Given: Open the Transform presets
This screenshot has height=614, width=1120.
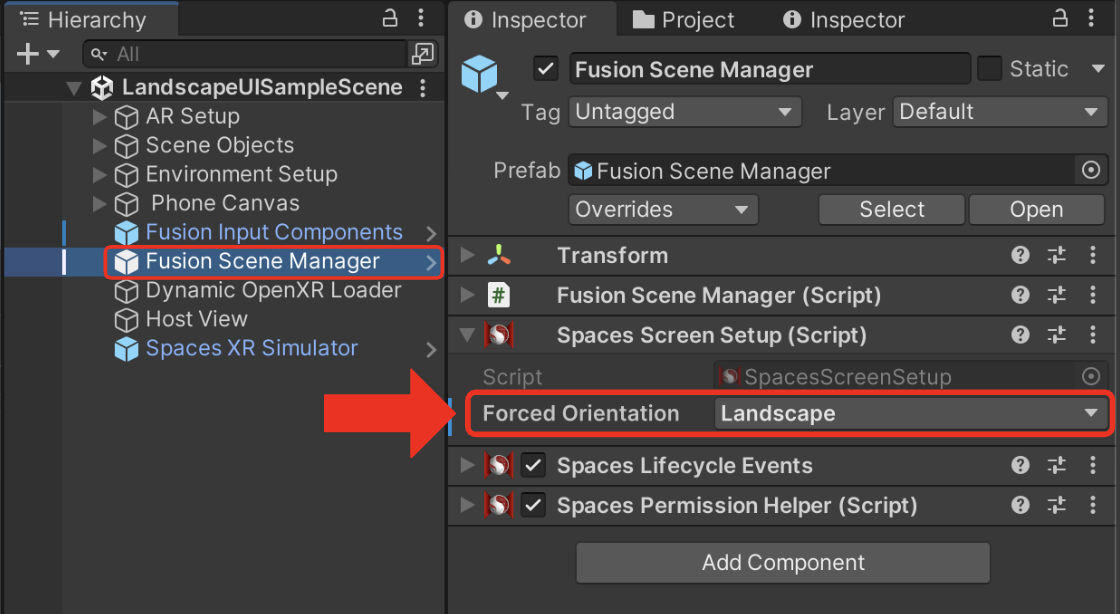Looking at the screenshot, I should coord(1056,255).
